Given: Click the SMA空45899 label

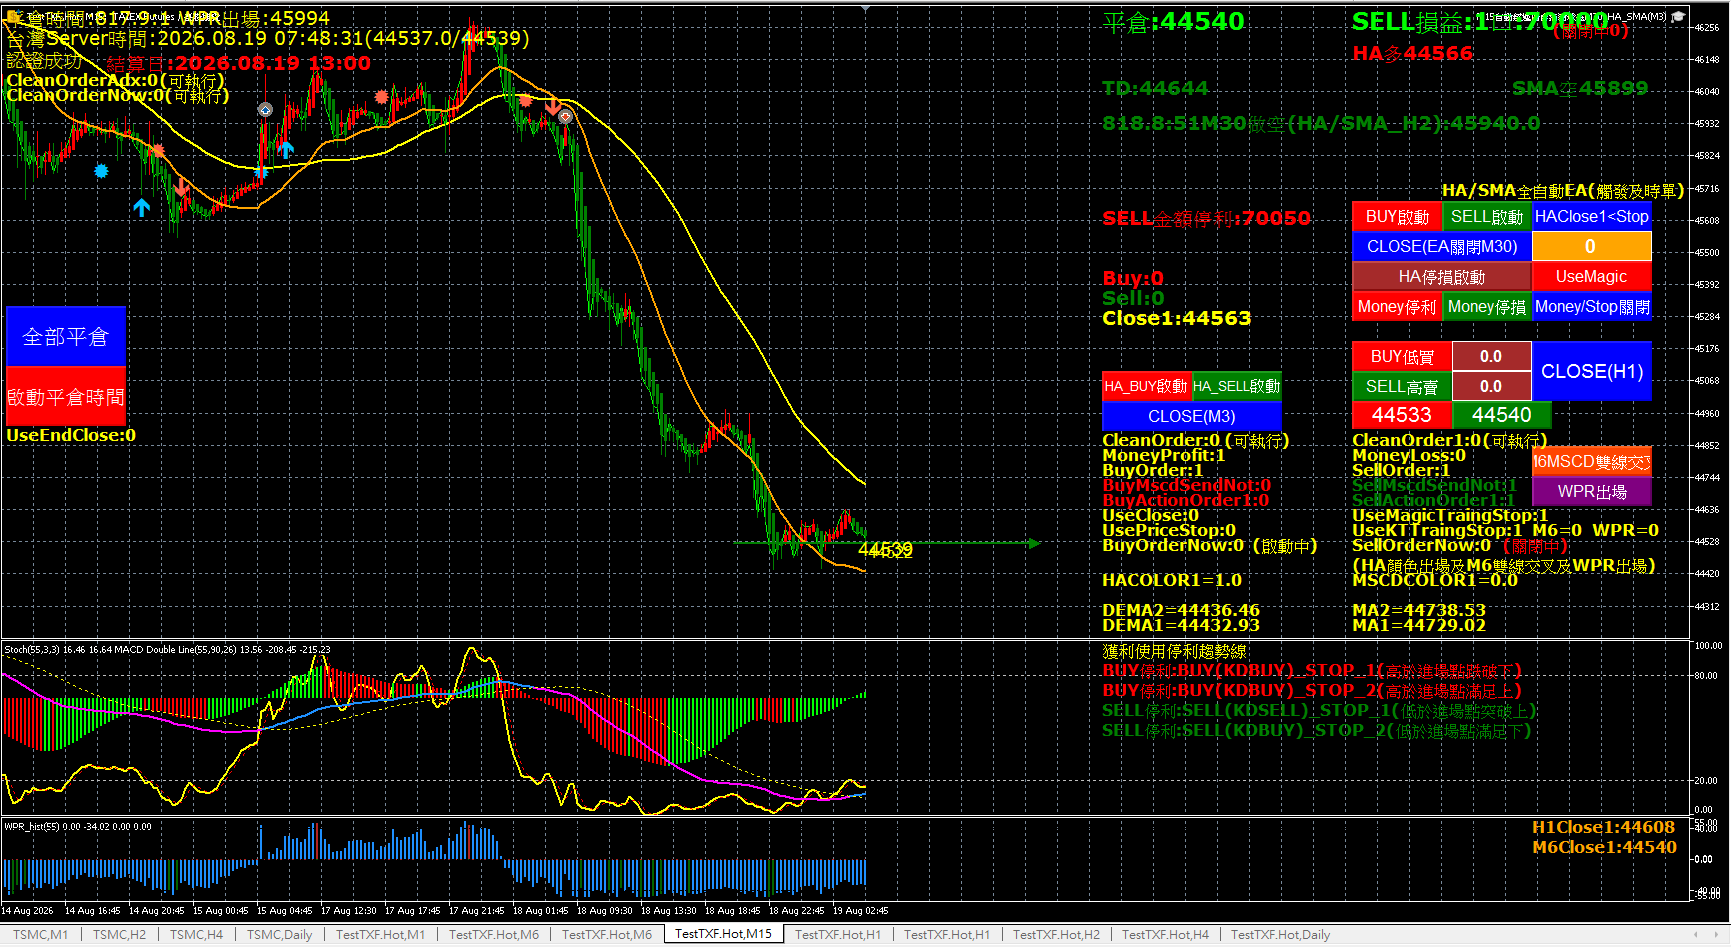Looking at the screenshot, I should tap(1580, 88).
